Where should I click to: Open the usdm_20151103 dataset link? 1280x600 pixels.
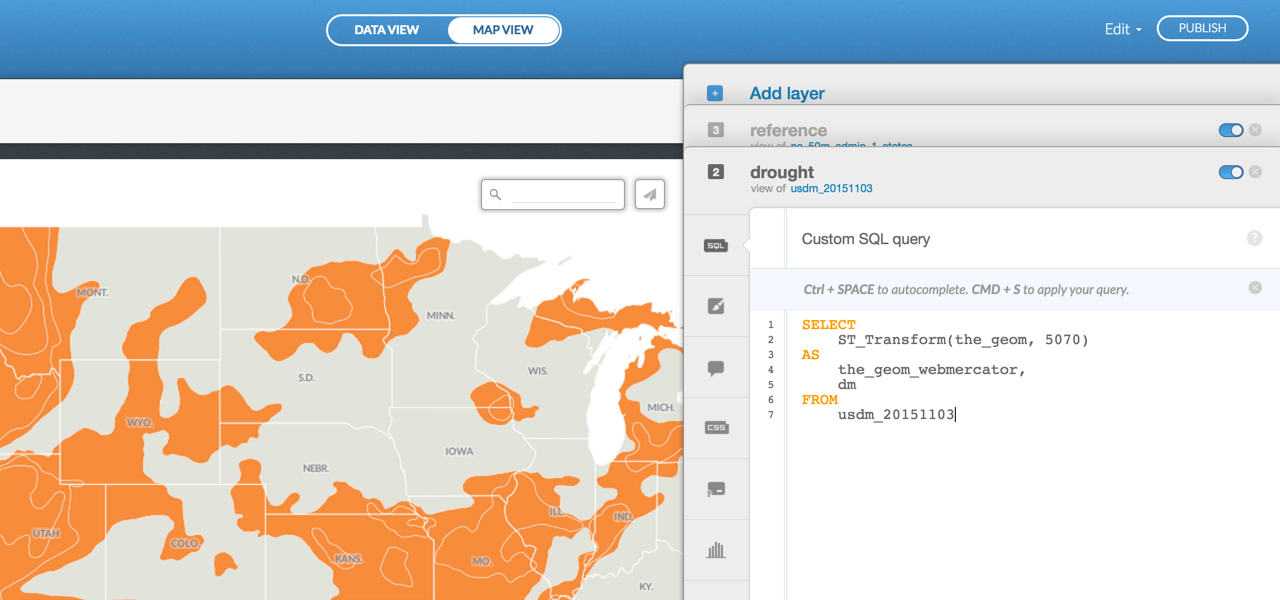coord(833,188)
